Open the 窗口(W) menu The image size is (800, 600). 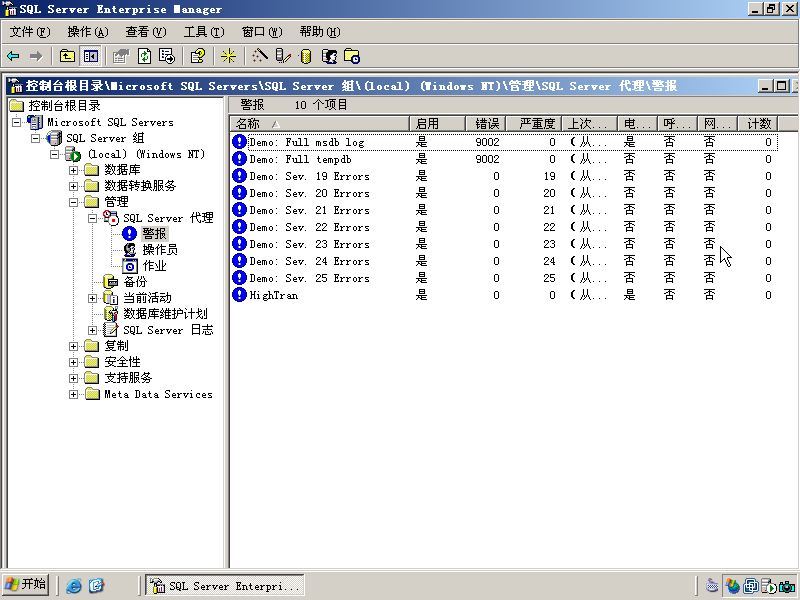click(x=262, y=32)
